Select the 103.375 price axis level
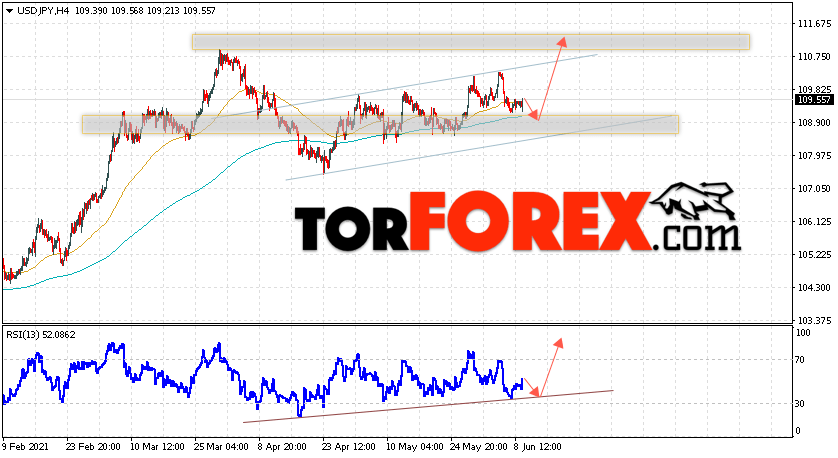 click(814, 321)
